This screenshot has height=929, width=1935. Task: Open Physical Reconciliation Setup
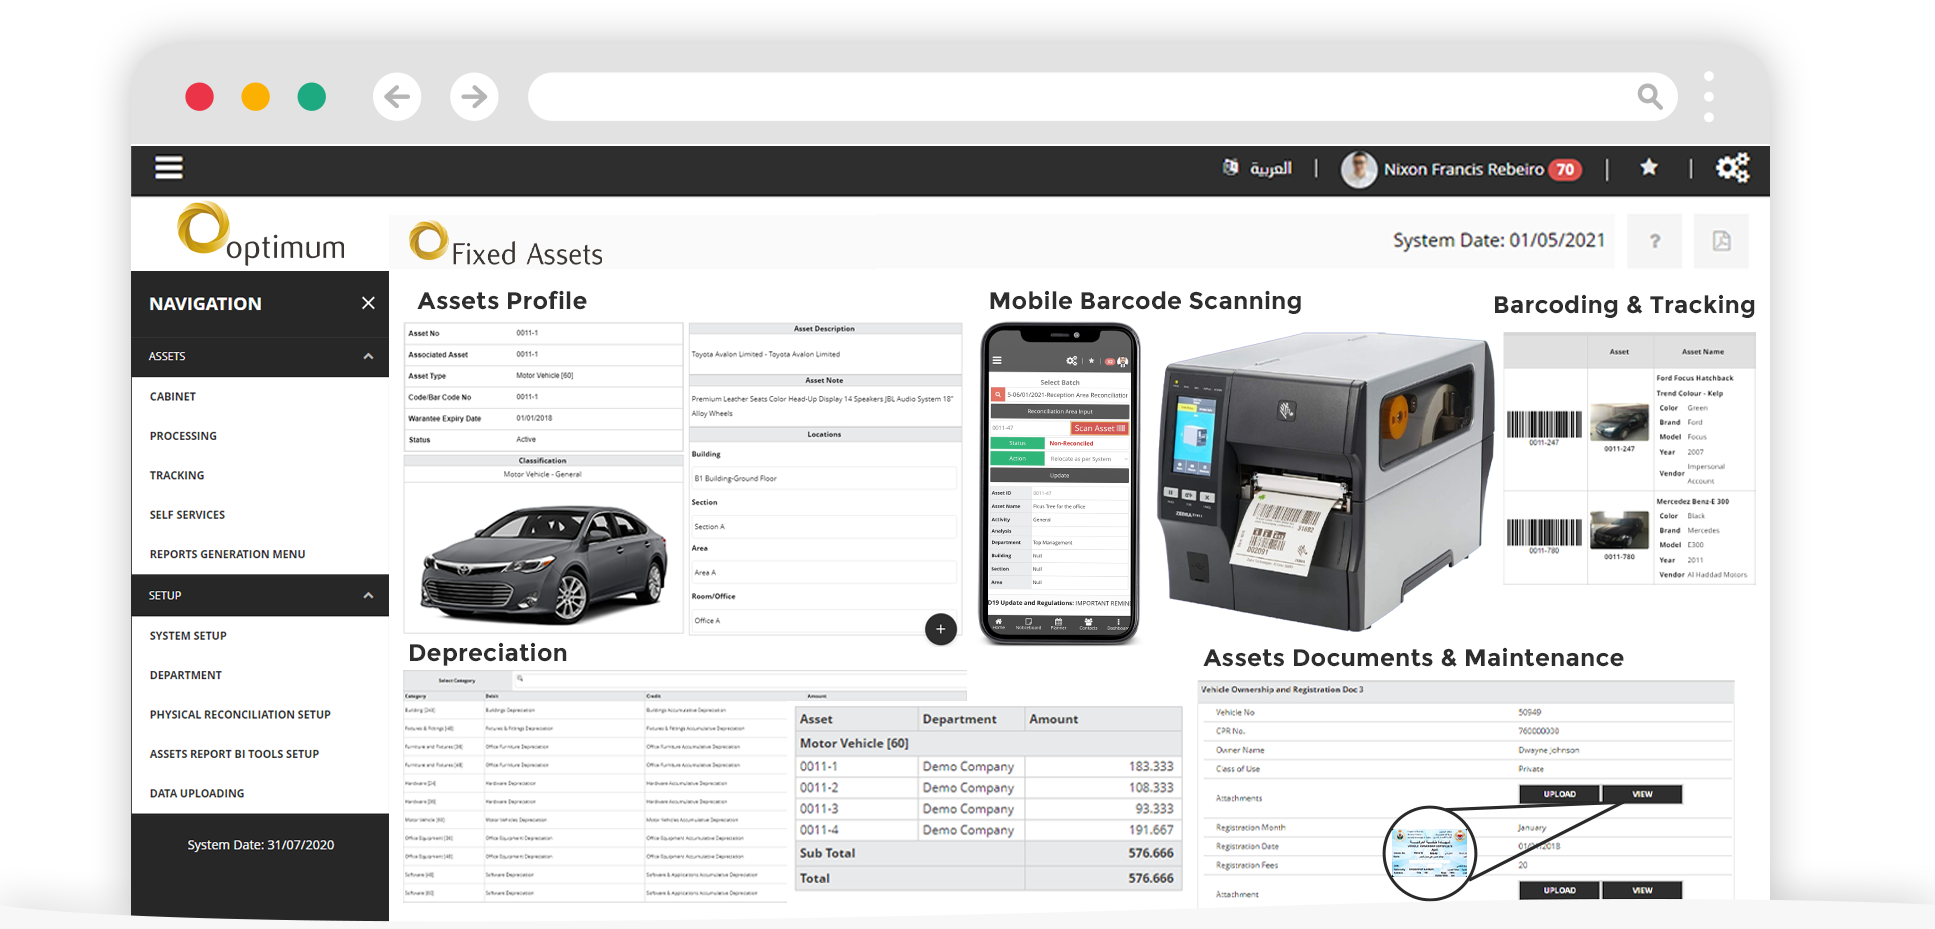pos(240,715)
